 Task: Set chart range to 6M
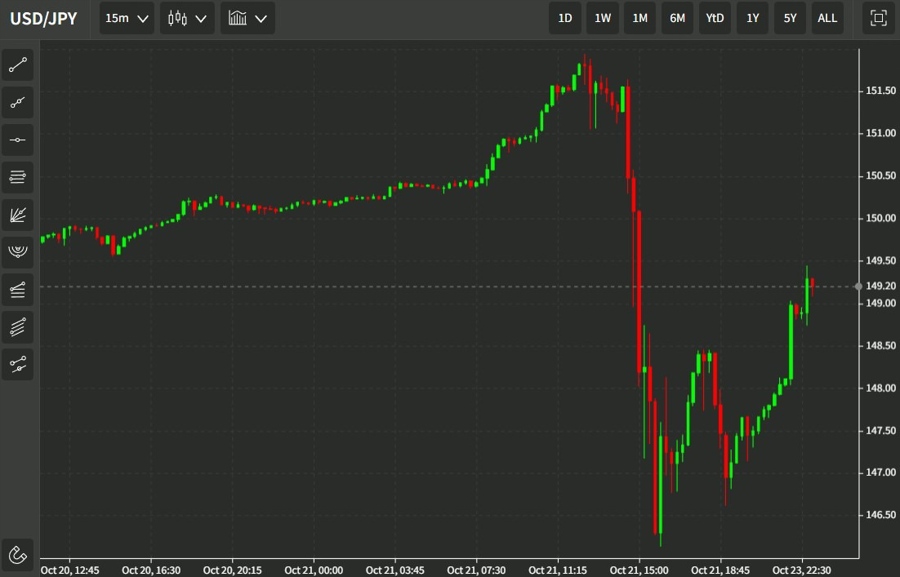click(x=677, y=18)
